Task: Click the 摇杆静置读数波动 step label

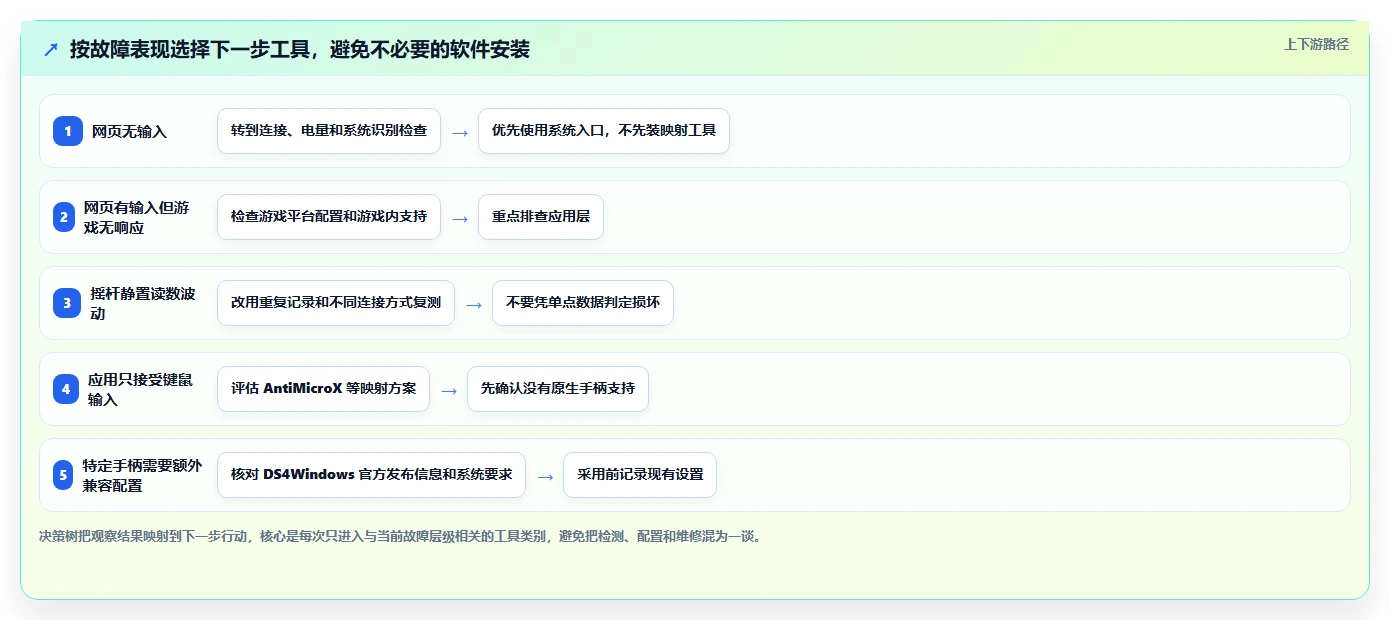Action: pyautogui.click(x=143, y=303)
